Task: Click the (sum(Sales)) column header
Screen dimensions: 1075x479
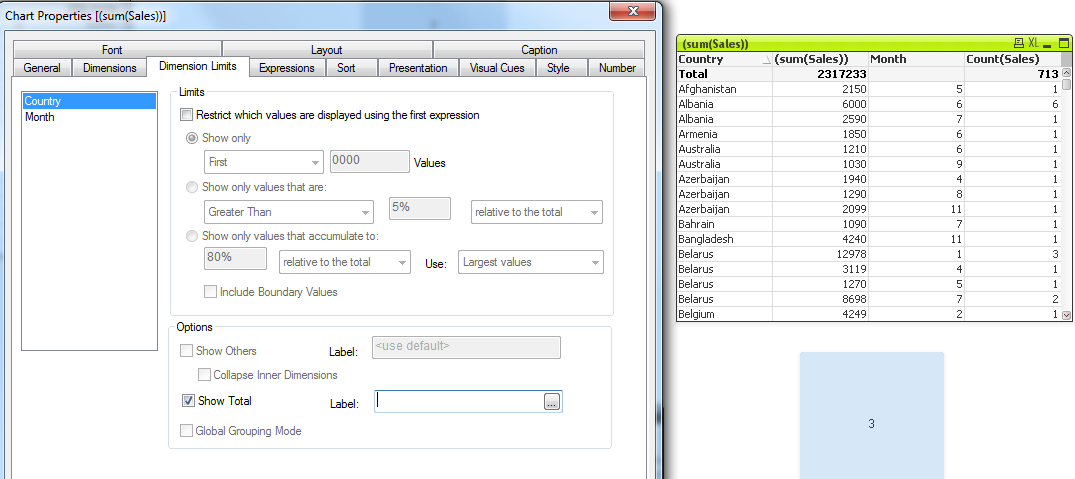Action: [821, 60]
